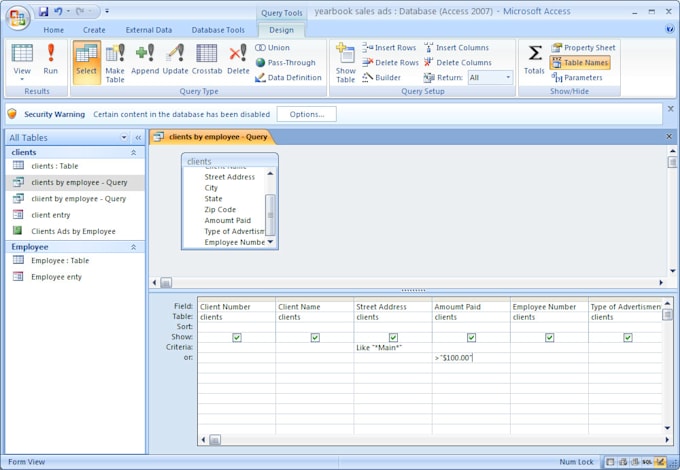Uncheck Show for Client Name column
The image size is (680, 470).
click(x=315, y=337)
